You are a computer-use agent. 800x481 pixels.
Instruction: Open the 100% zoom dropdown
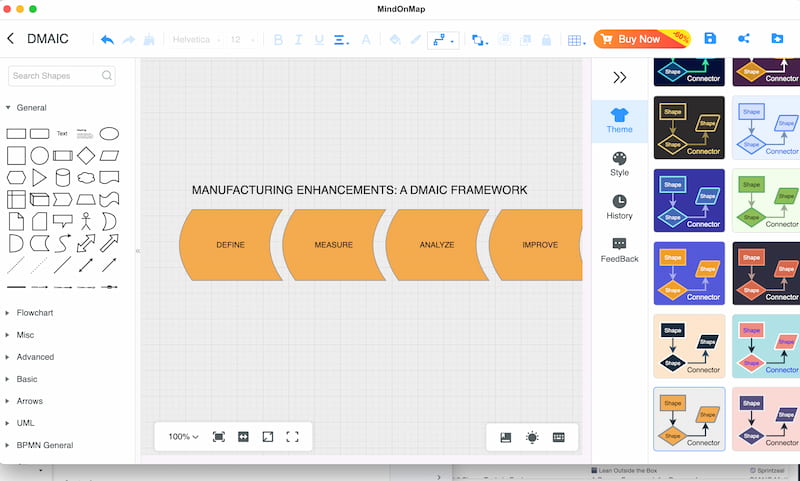click(183, 437)
